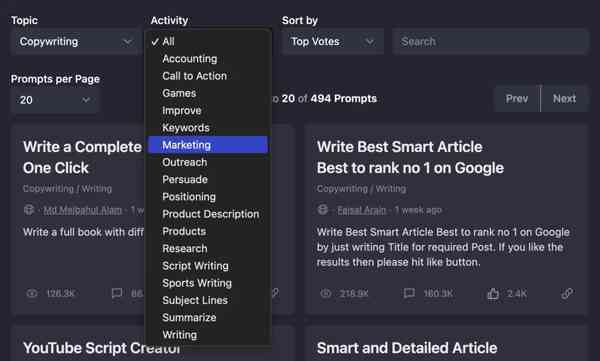Open the Topic dropdown showing Copywriting
This screenshot has height=361, width=600.
[x=75, y=41]
